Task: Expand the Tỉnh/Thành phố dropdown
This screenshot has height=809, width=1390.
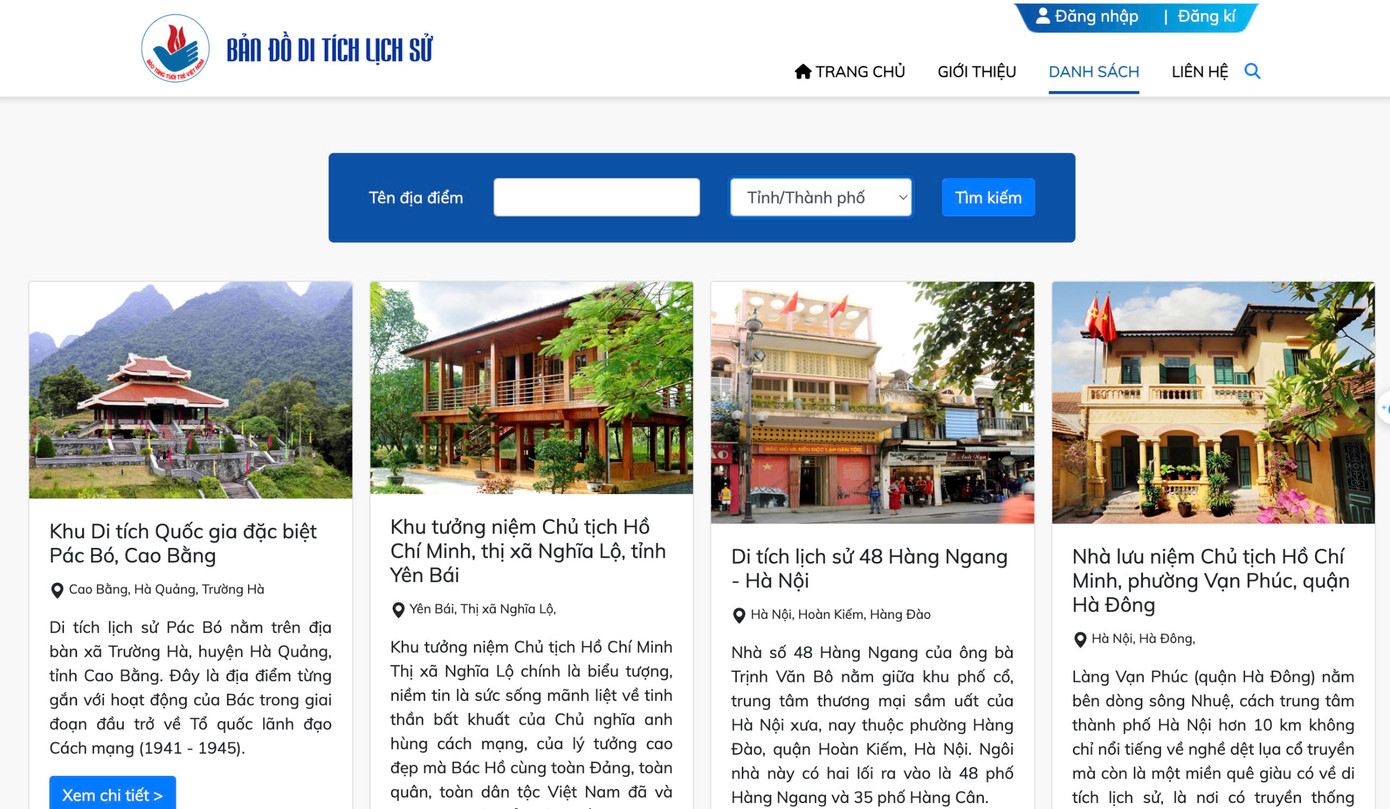Action: tap(821, 197)
